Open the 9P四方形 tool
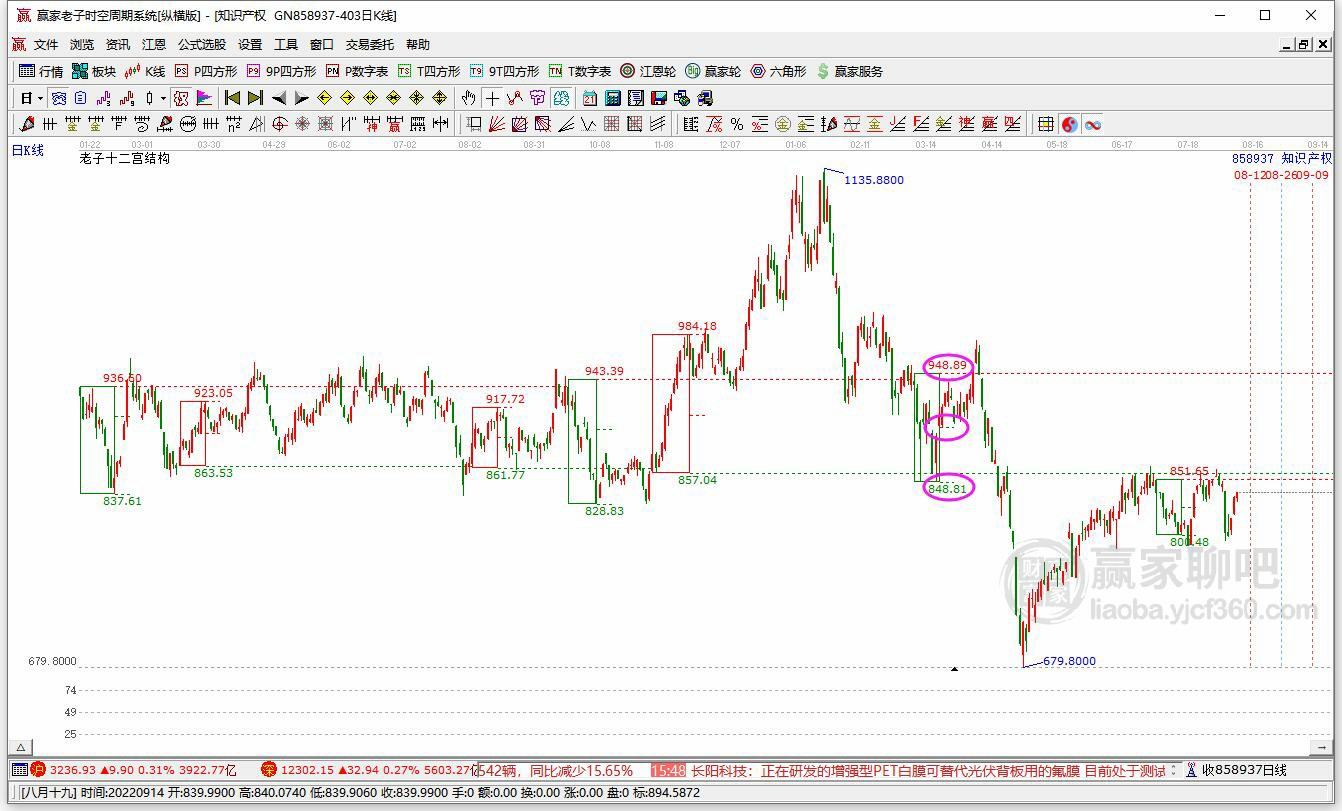The image size is (1342, 811). [281, 71]
